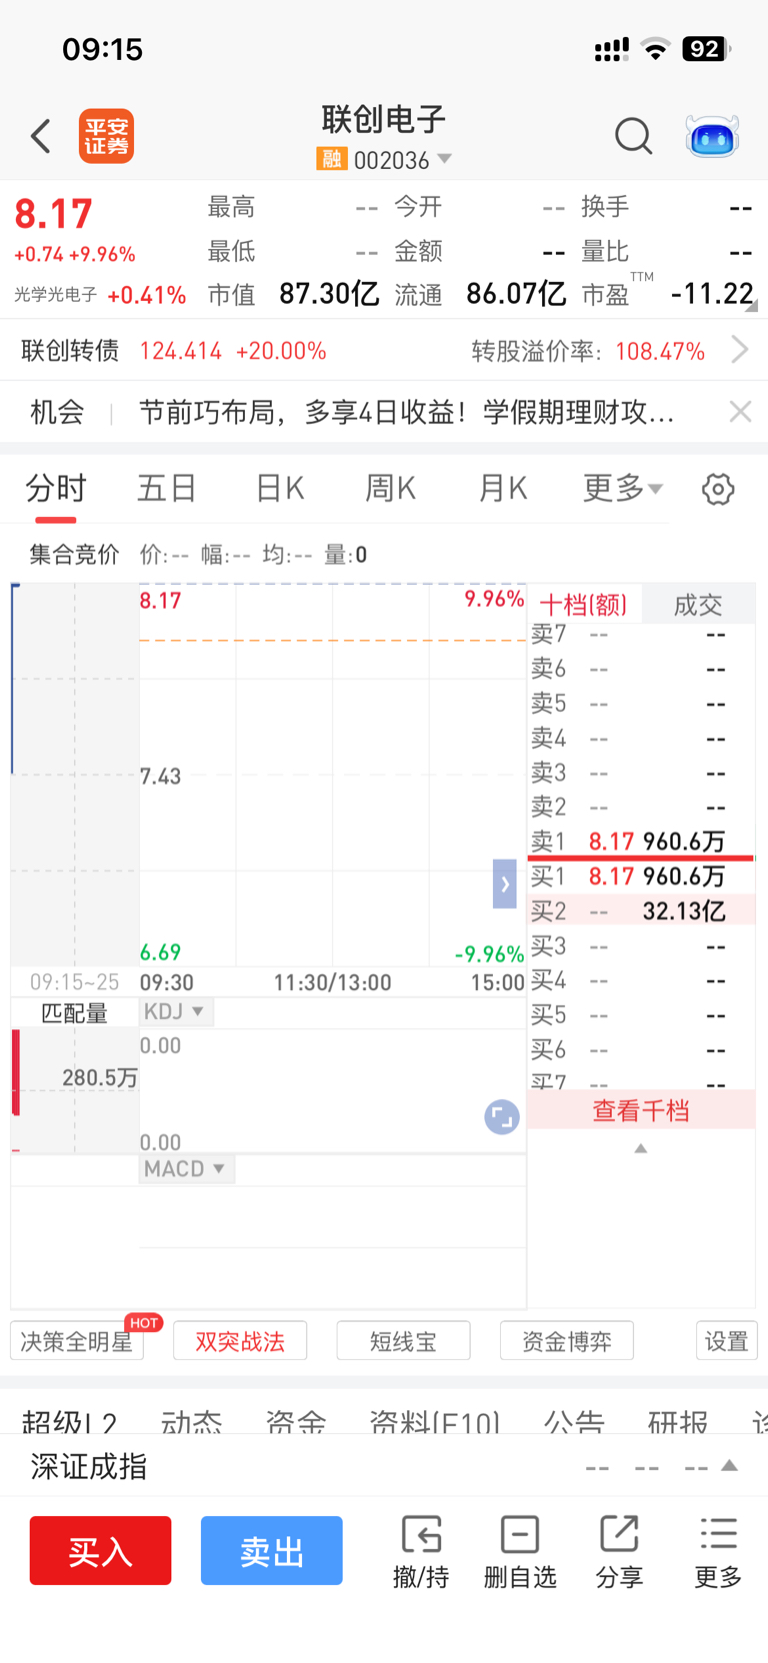768x1663 pixels.
Task: Tap the 集合竞价 label
Action: coord(74,554)
